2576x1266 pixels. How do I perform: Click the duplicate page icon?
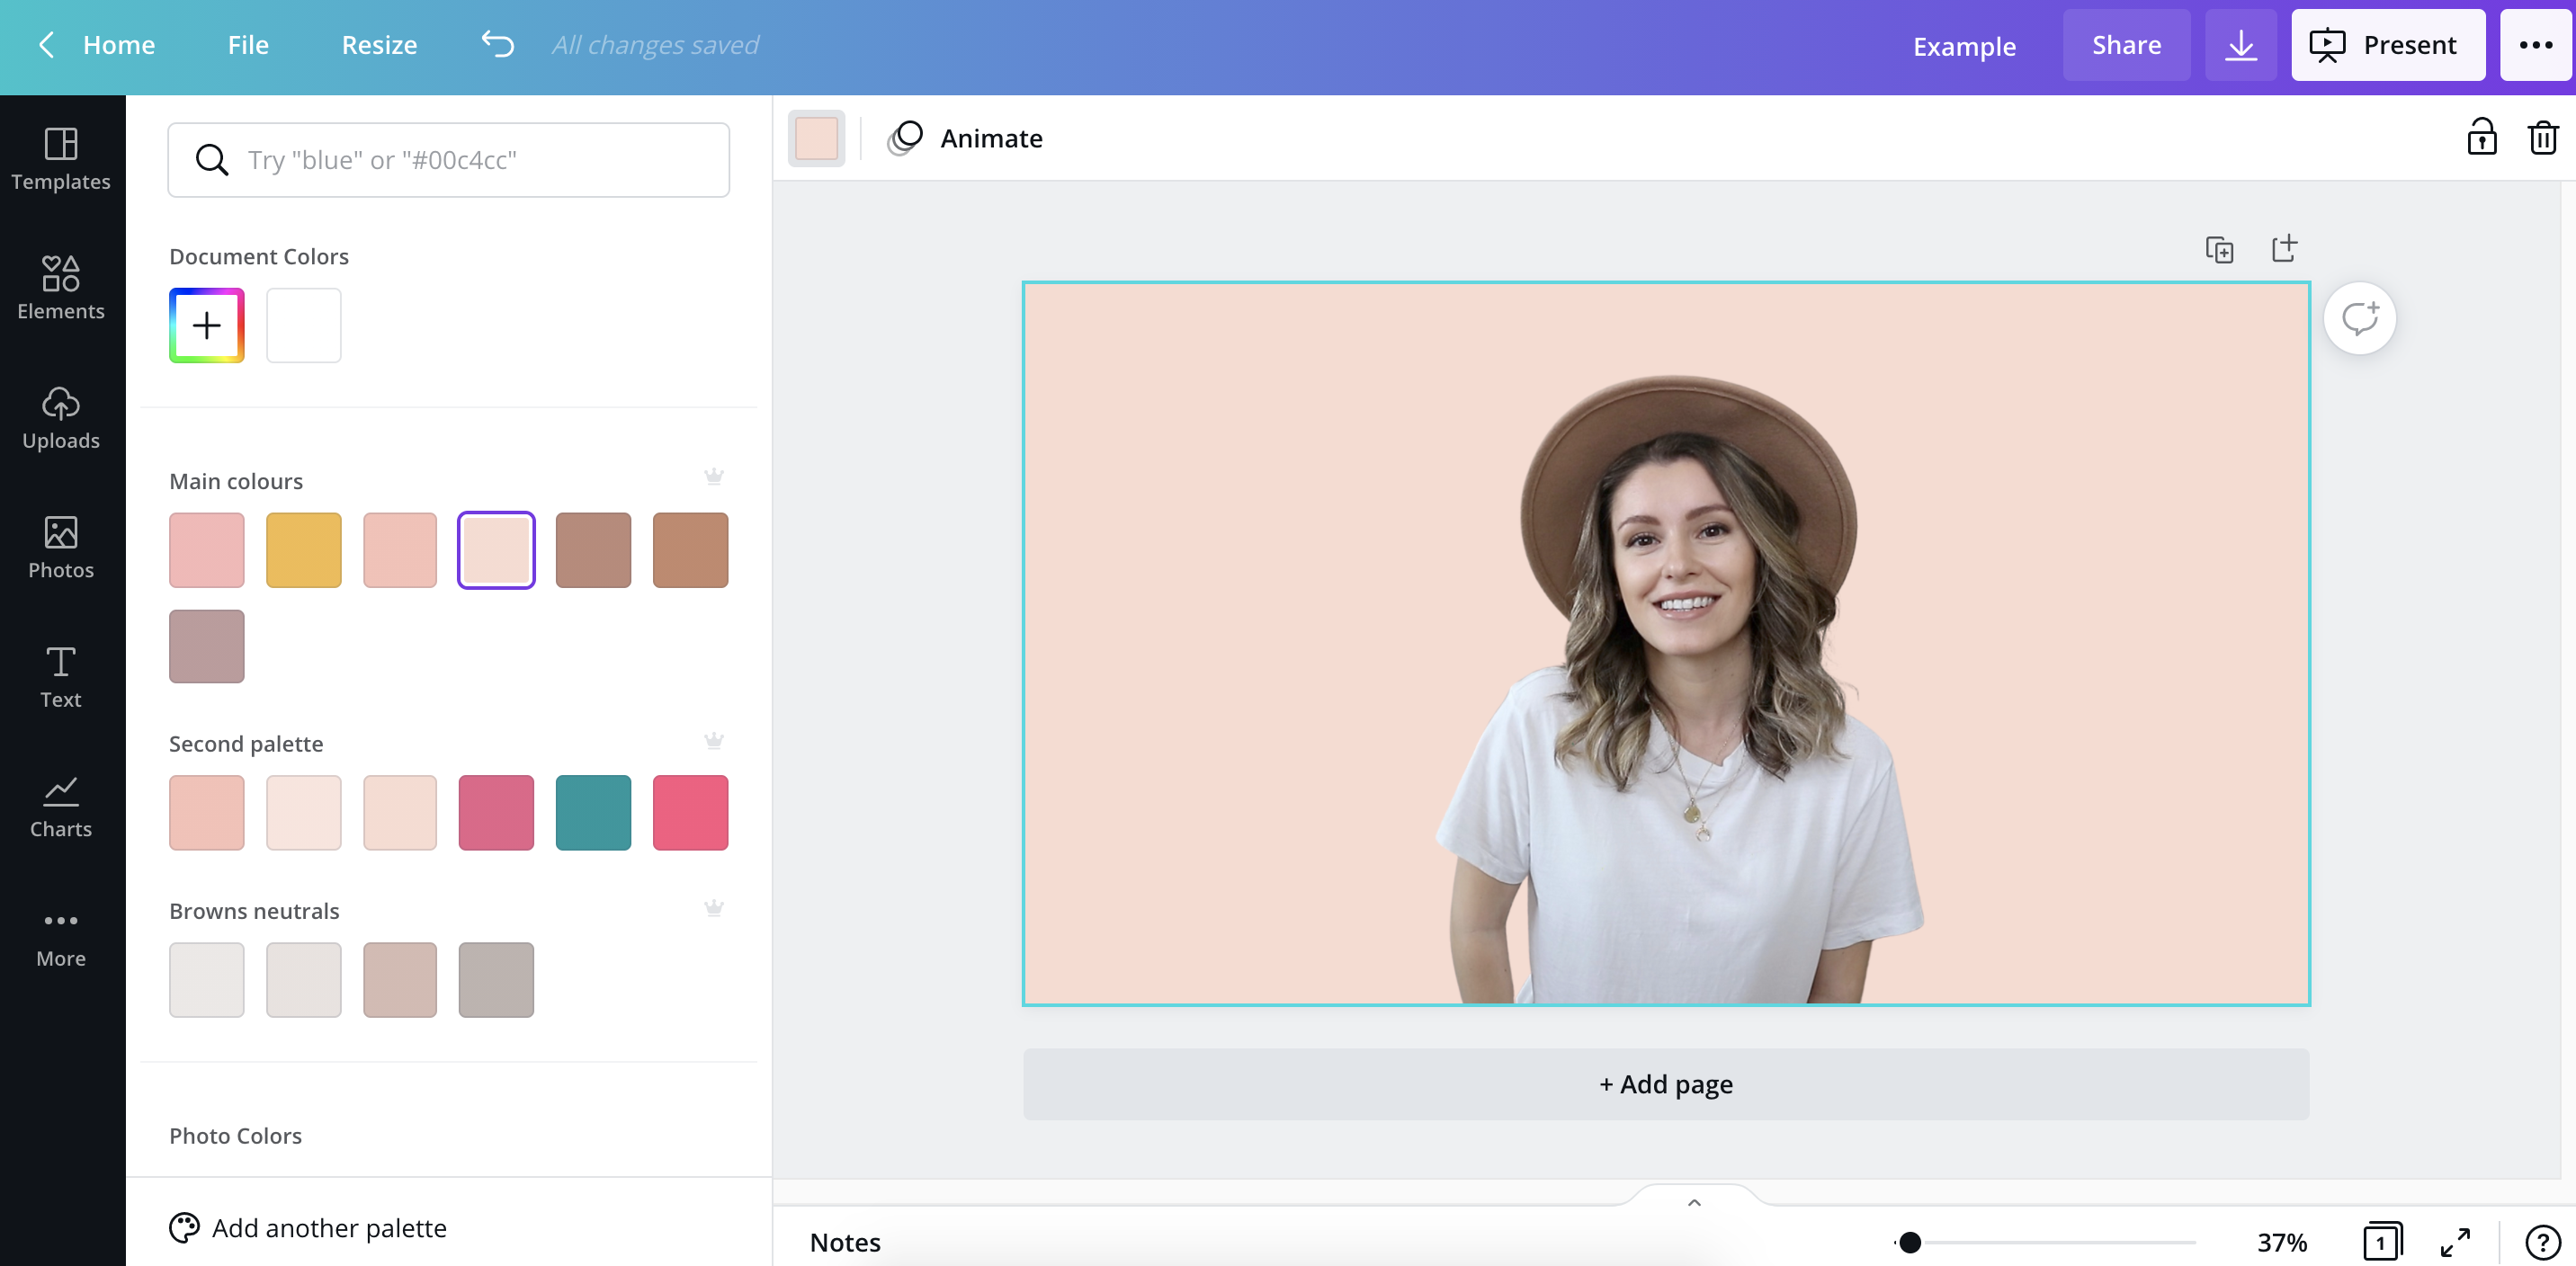pyautogui.click(x=2219, y=249)
